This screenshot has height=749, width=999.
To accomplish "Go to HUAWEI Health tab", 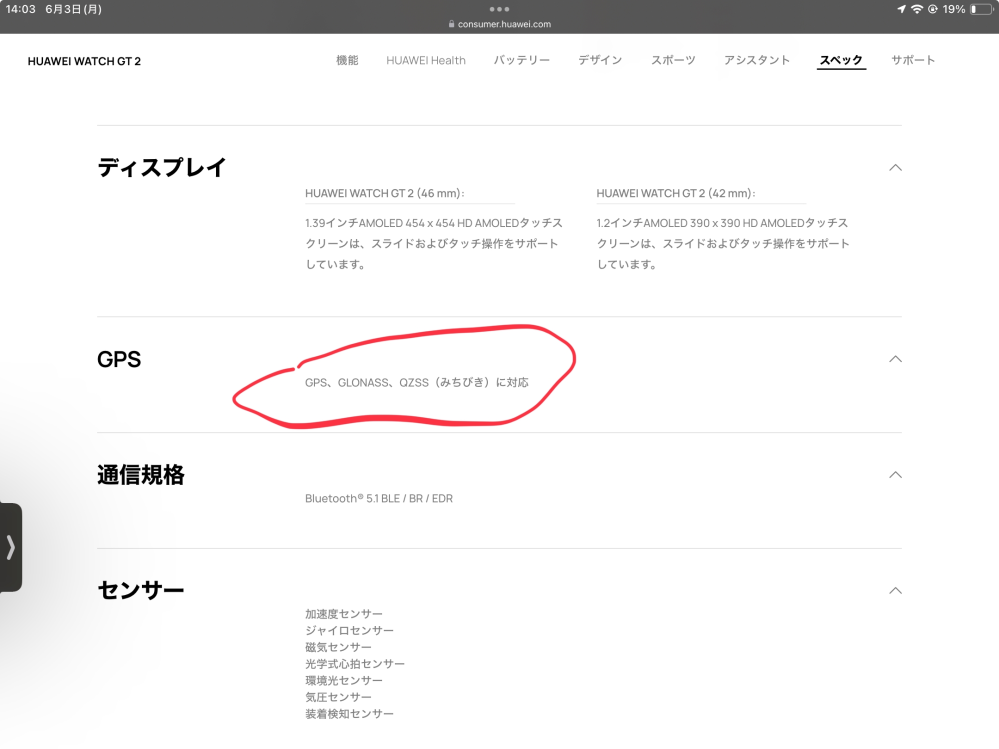I will tap(426, 61).
